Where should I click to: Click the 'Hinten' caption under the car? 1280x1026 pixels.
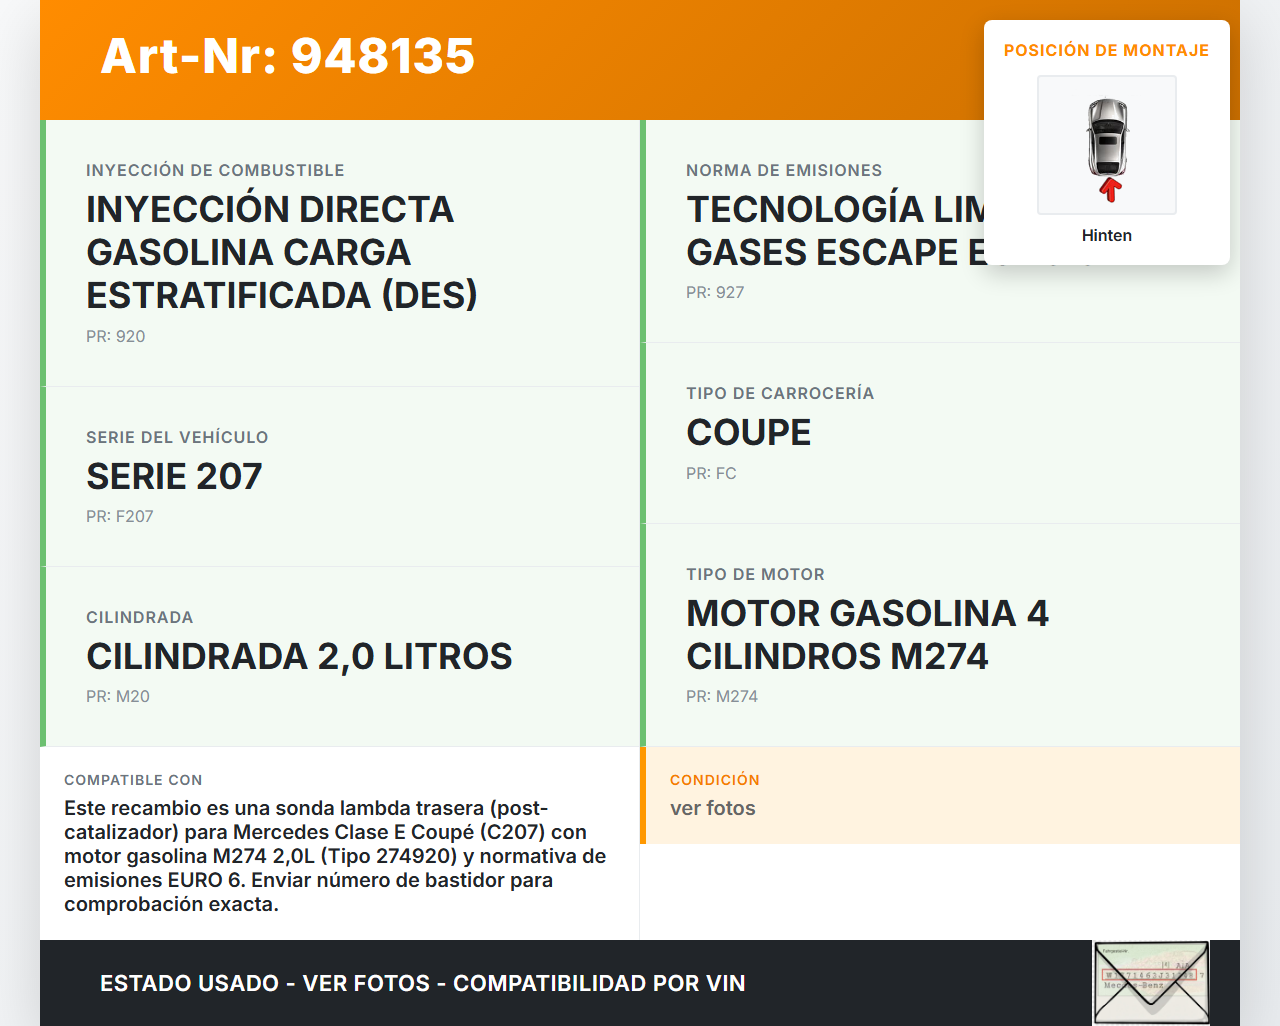click(1107, 235)
